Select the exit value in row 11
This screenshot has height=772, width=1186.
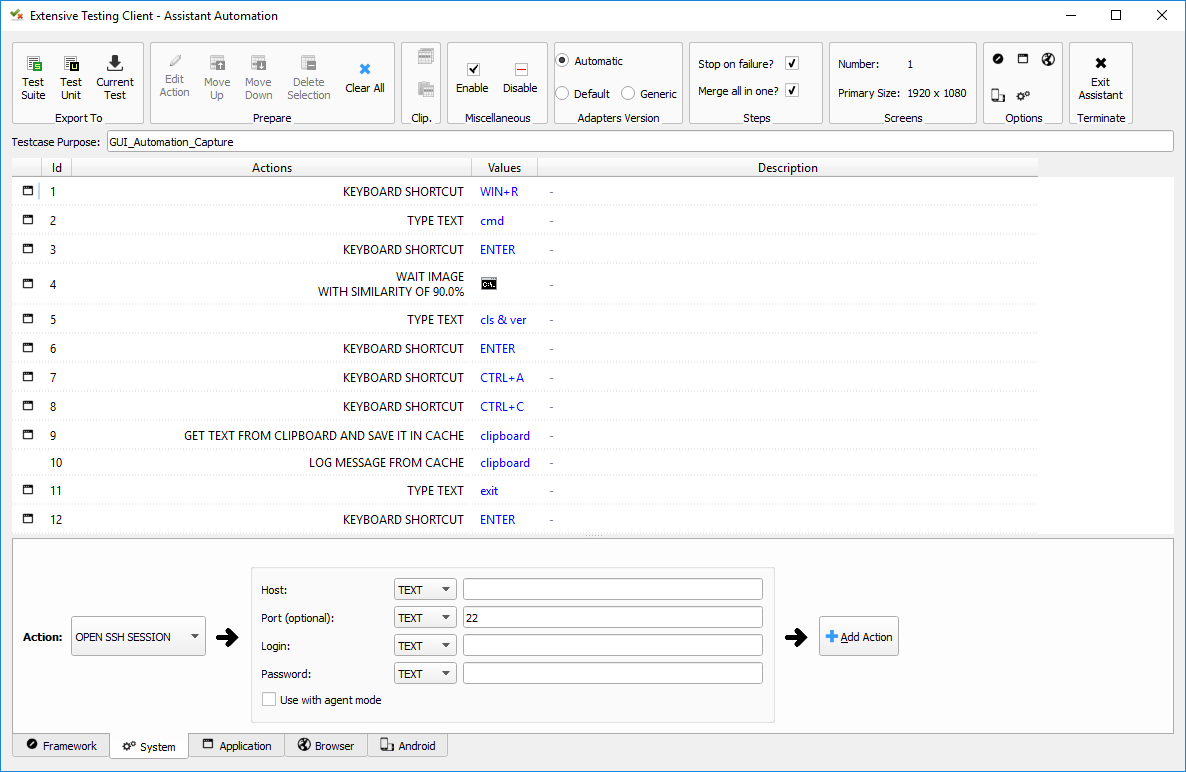[489, 491]
